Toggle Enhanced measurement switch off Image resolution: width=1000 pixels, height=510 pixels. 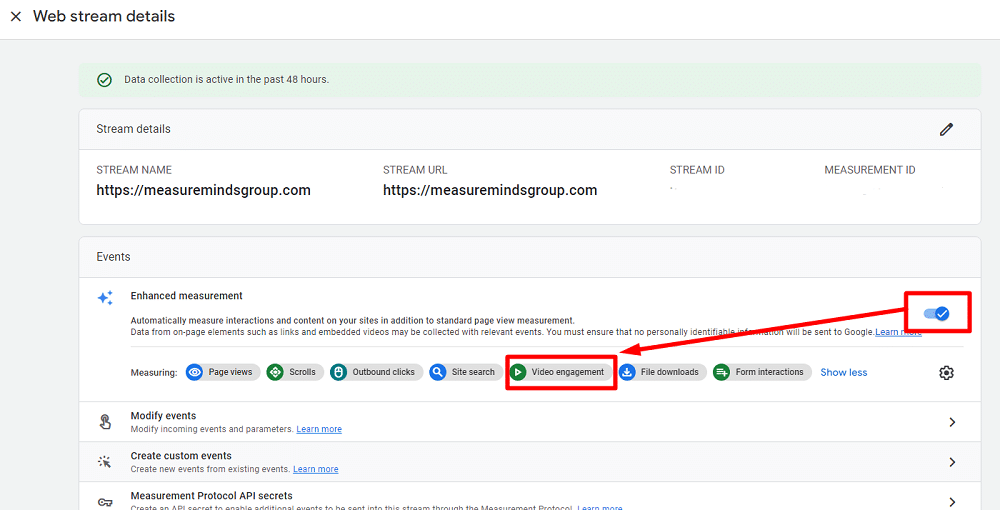click(937, 314)
